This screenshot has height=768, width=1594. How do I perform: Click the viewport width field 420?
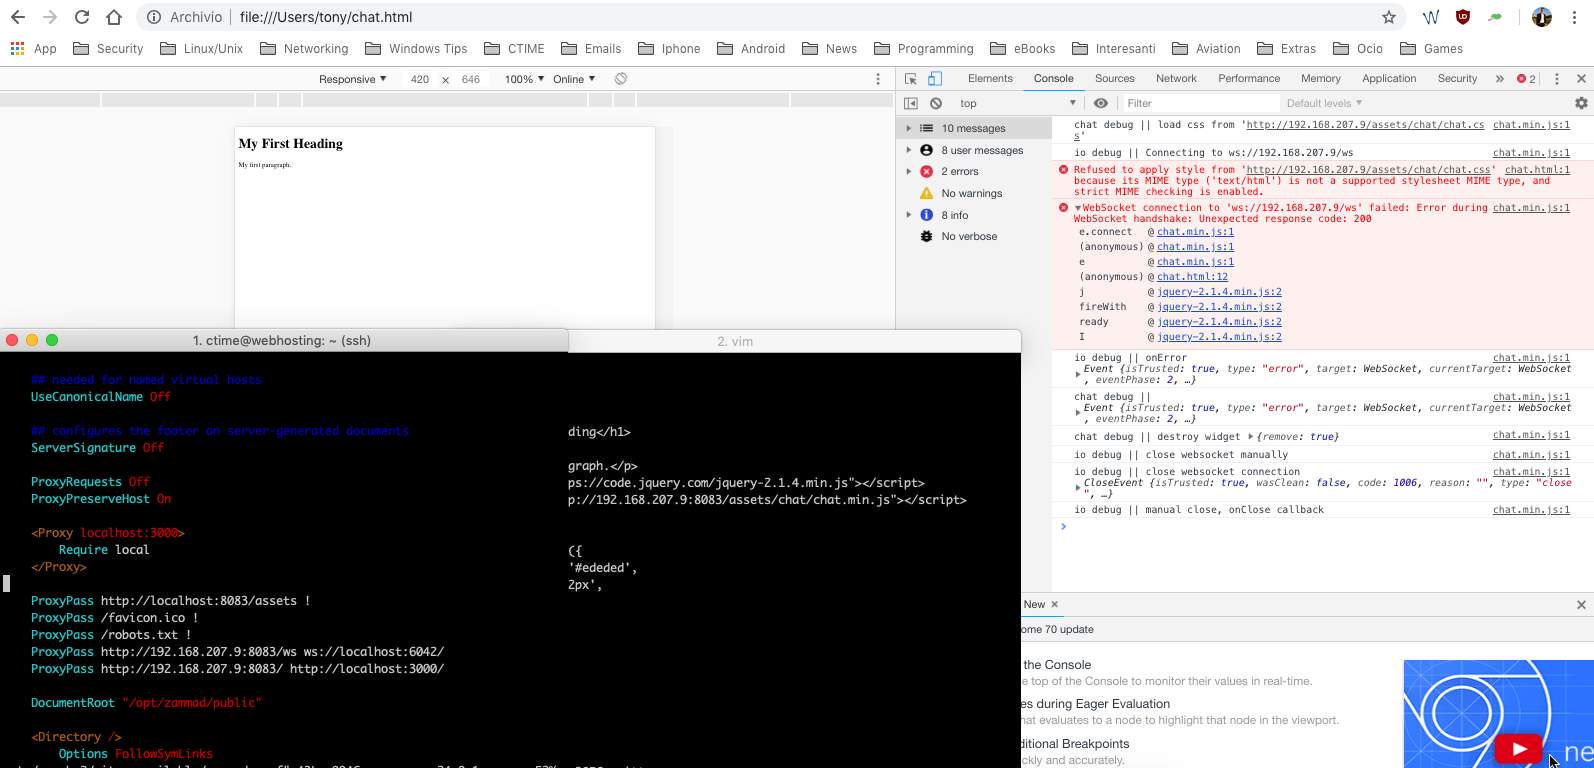pos(420,79)
